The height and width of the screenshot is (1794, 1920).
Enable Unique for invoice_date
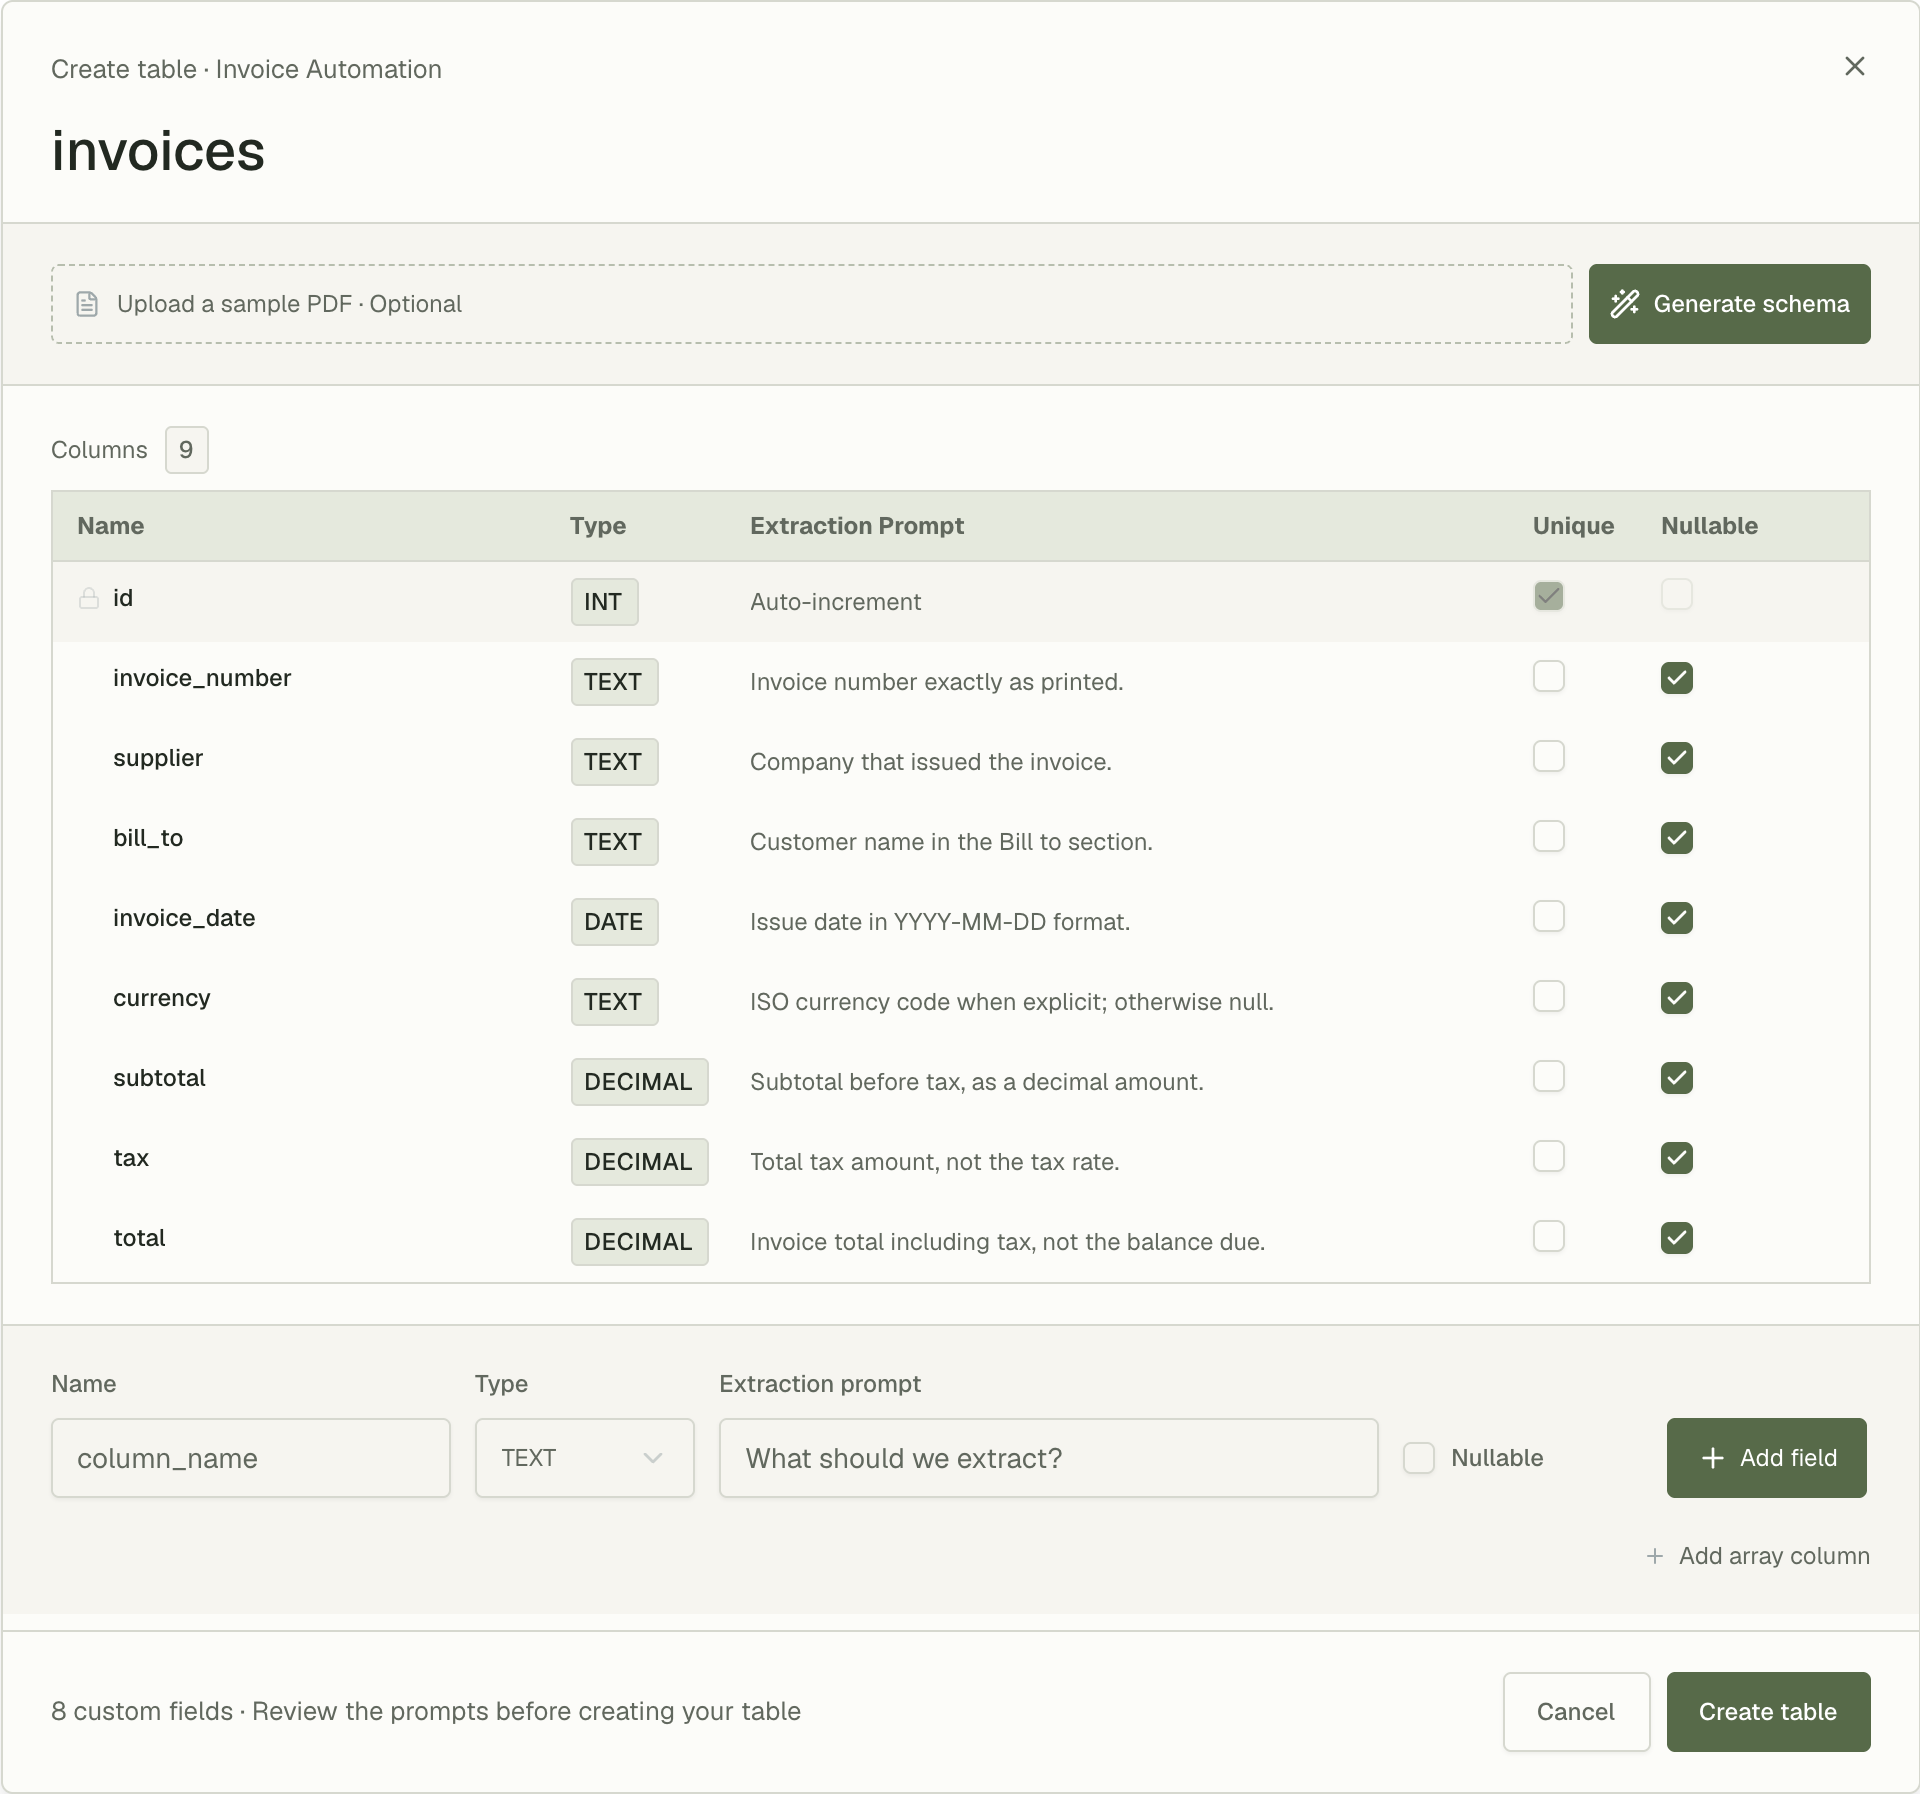coord(1549,917)
